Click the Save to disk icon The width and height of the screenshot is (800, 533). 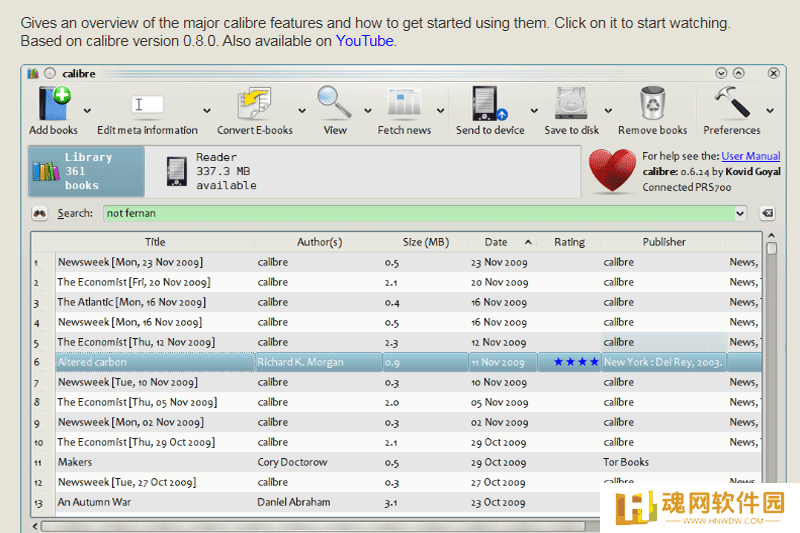coord(571,103)
